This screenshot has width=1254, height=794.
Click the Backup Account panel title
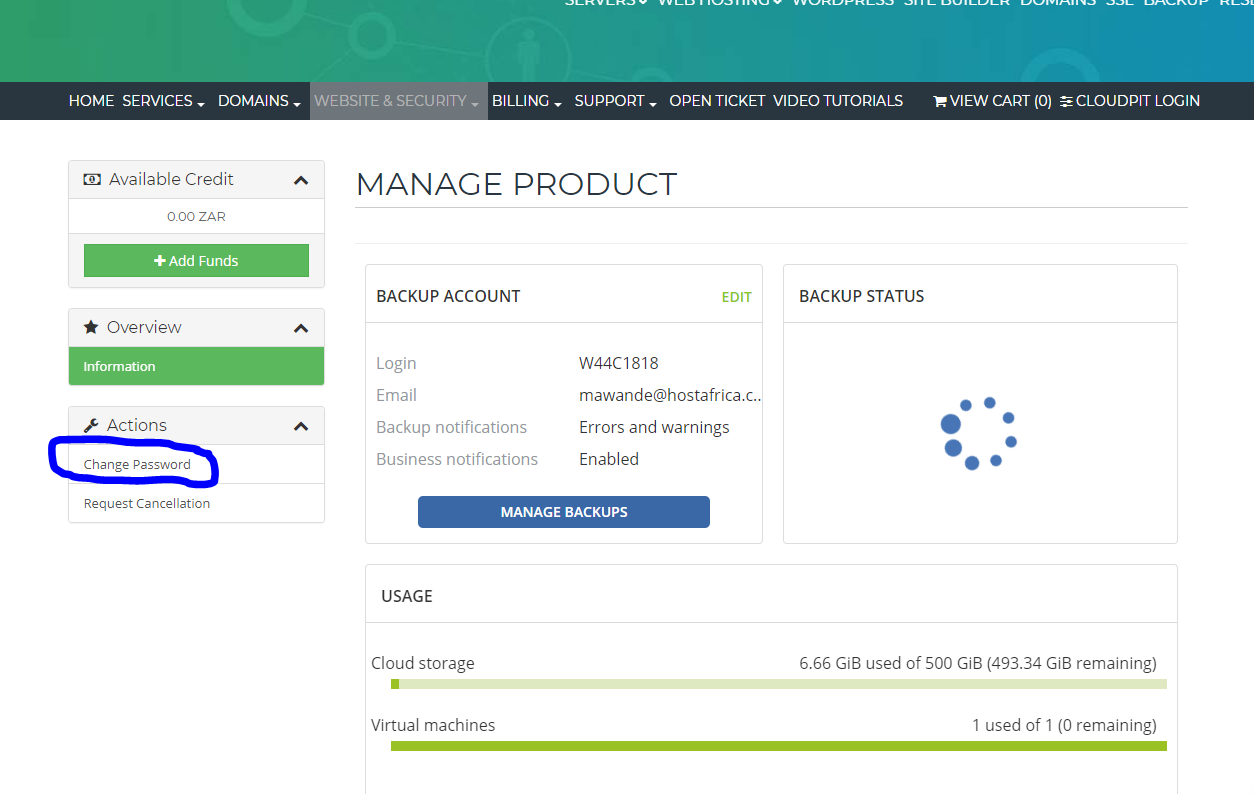448,296
